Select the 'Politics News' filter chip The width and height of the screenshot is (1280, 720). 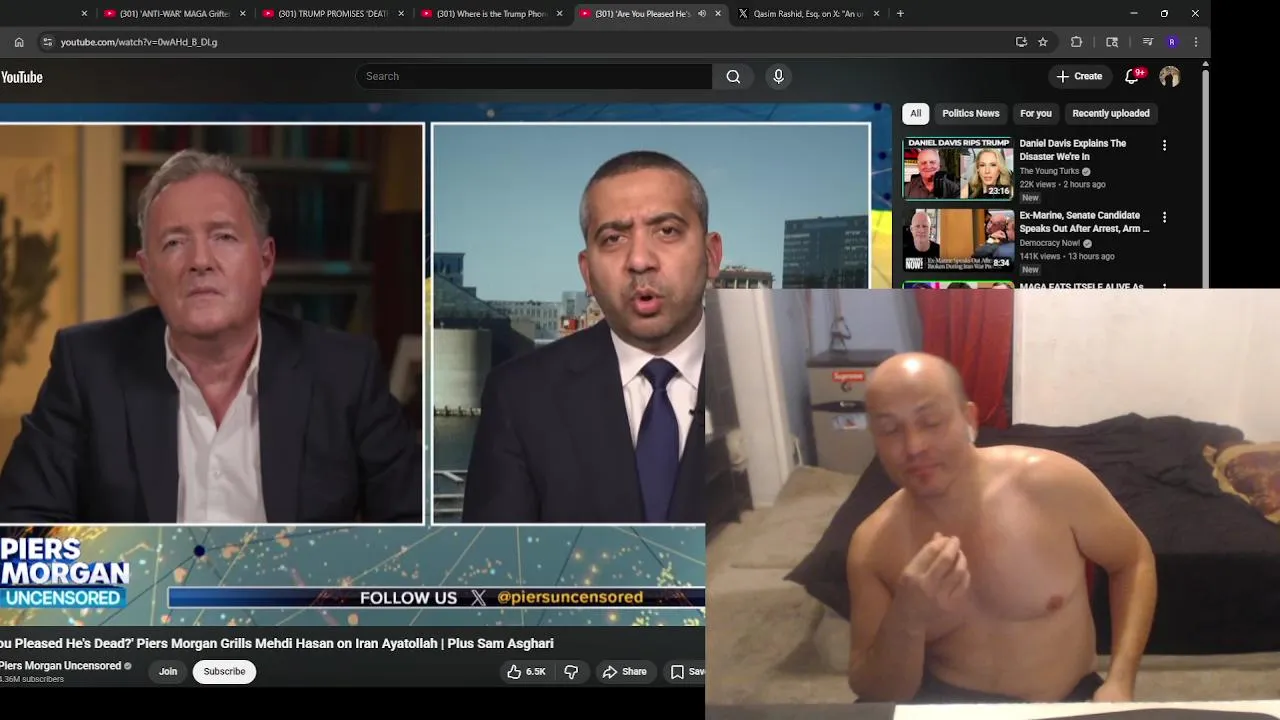pos(970,113)
